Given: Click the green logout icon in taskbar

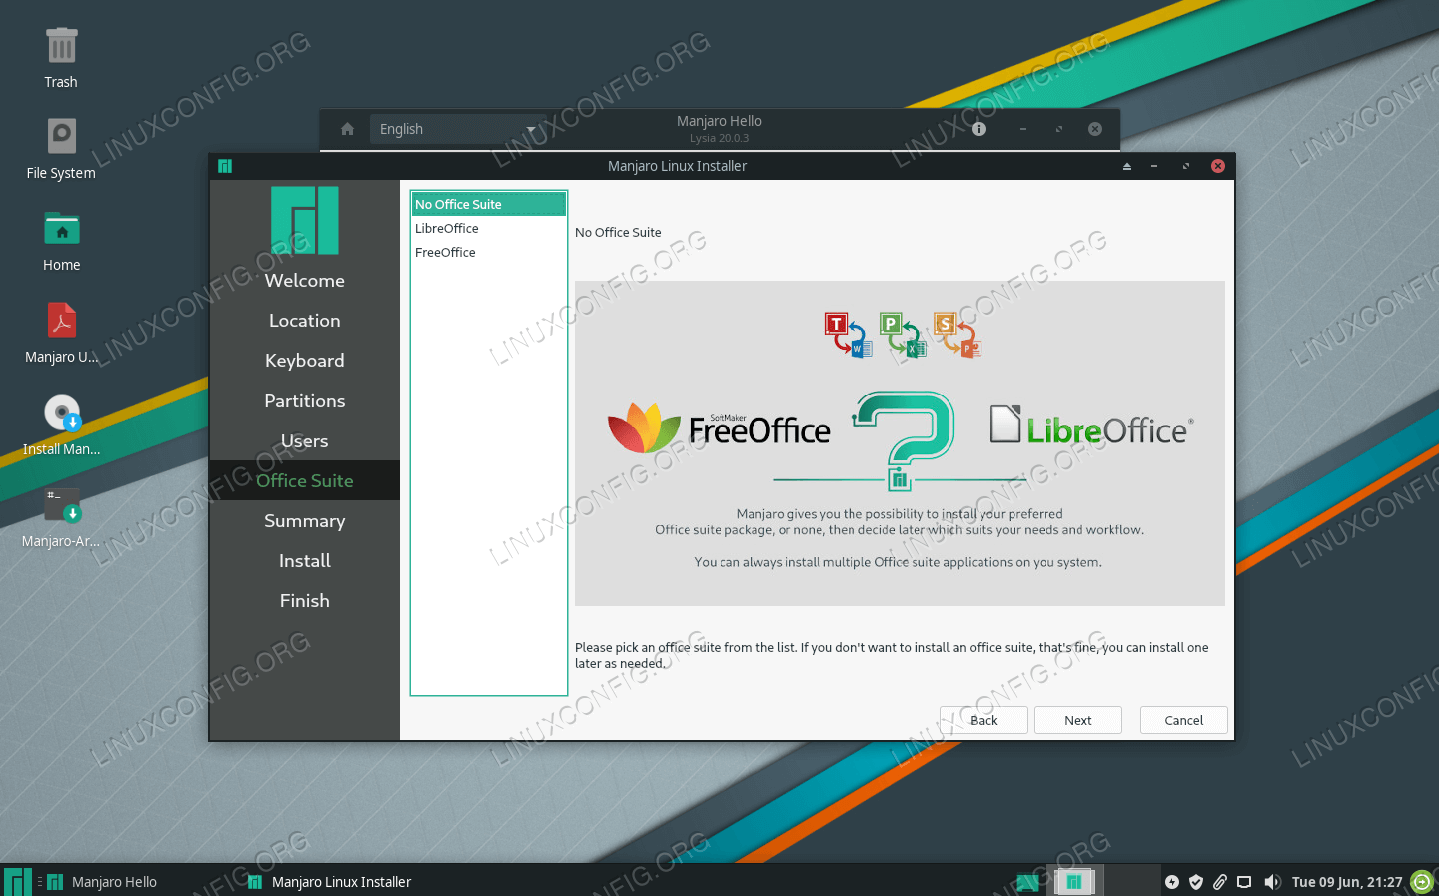Looking at the screenshot, I should (x=1422, y=882).
